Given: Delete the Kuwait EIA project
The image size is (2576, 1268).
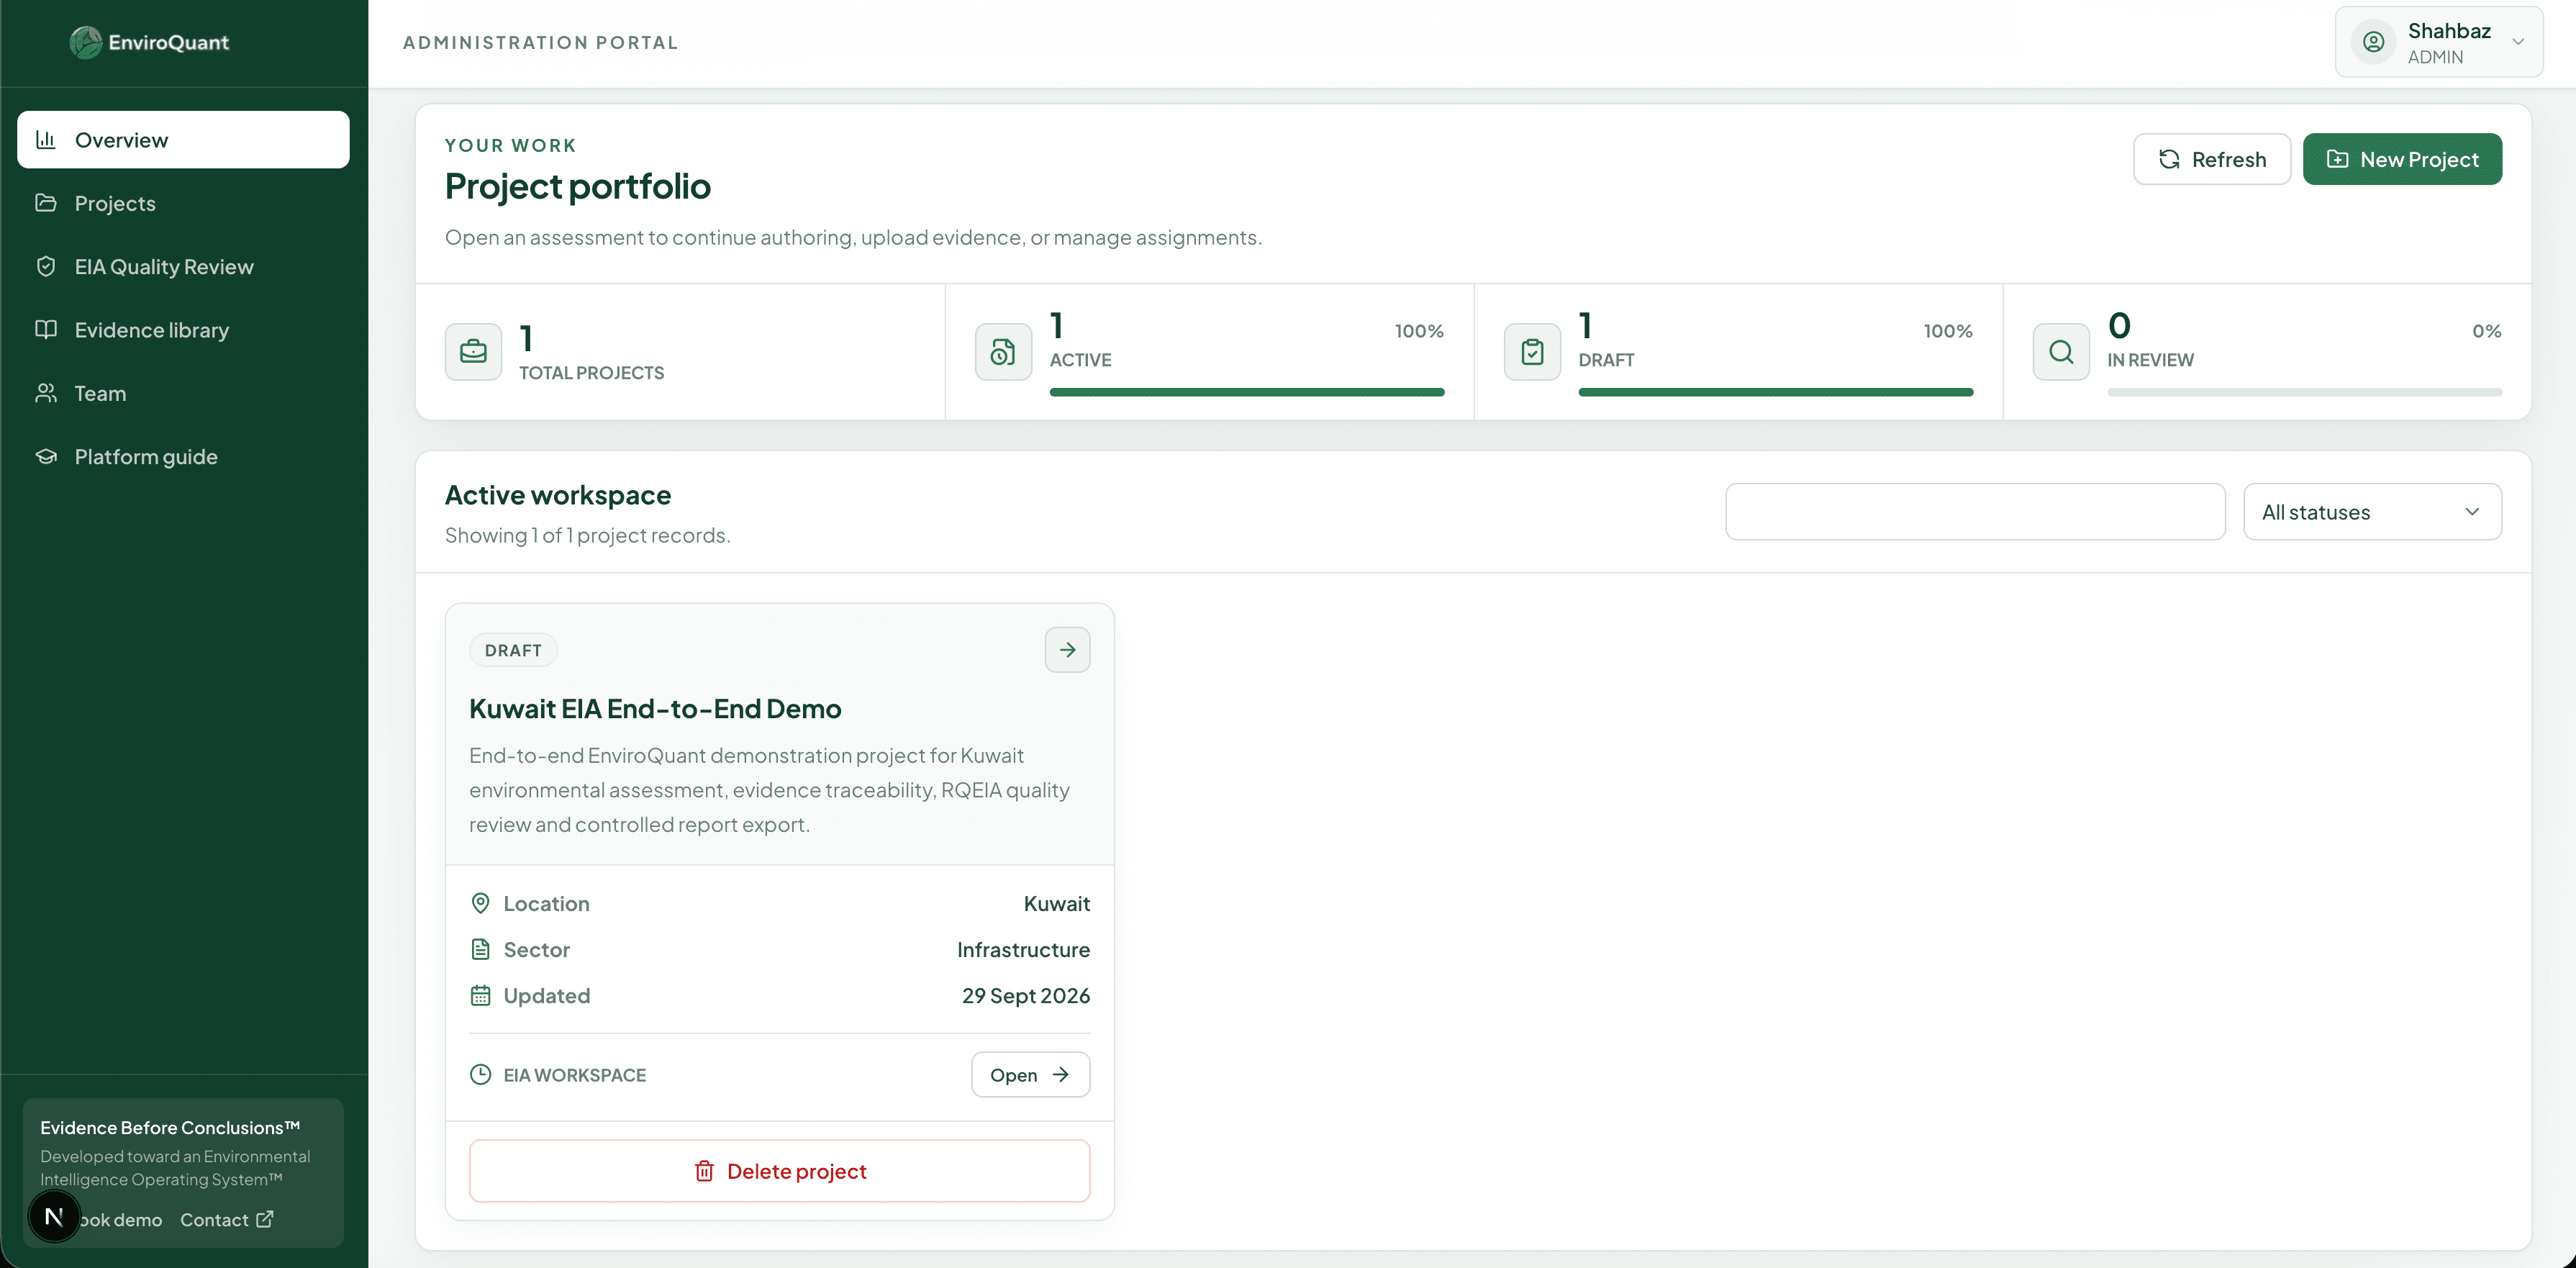Looking at the screenshot, I should click(x=779, y=1171).
